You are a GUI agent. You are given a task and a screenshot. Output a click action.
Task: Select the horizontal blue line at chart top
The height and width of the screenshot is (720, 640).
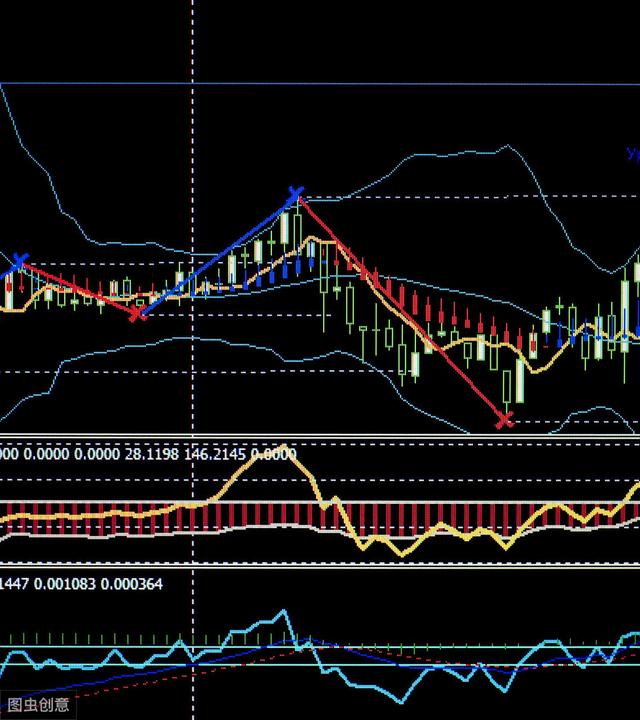320,83
